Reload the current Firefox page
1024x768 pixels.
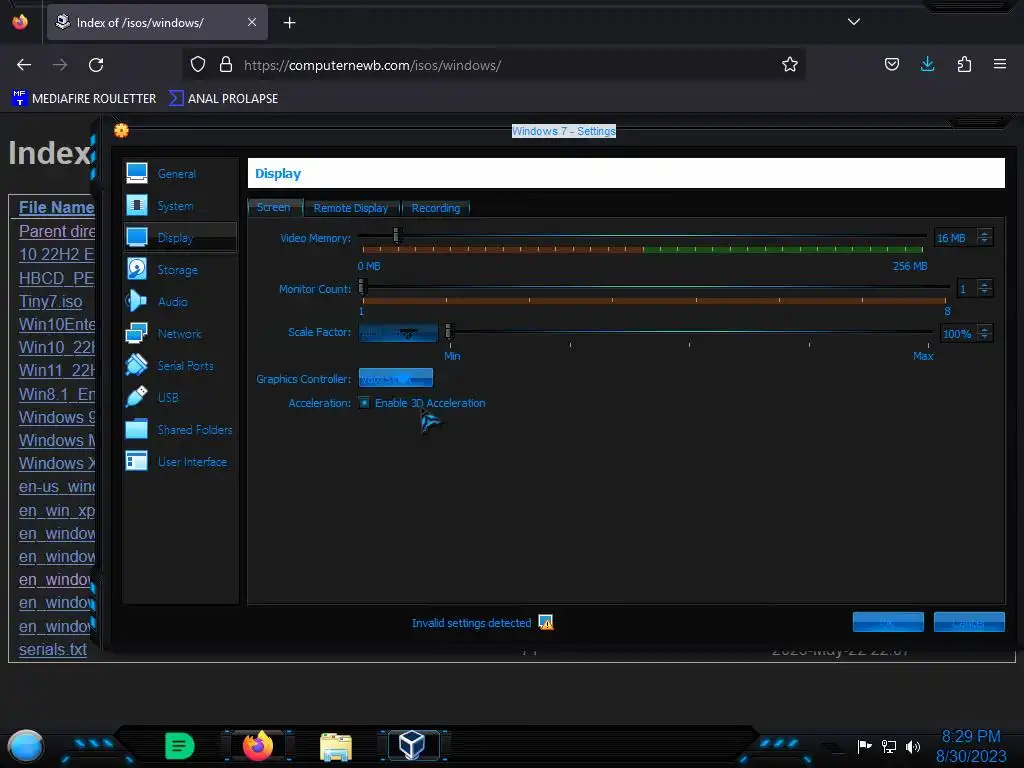click(x=96, y=65)
